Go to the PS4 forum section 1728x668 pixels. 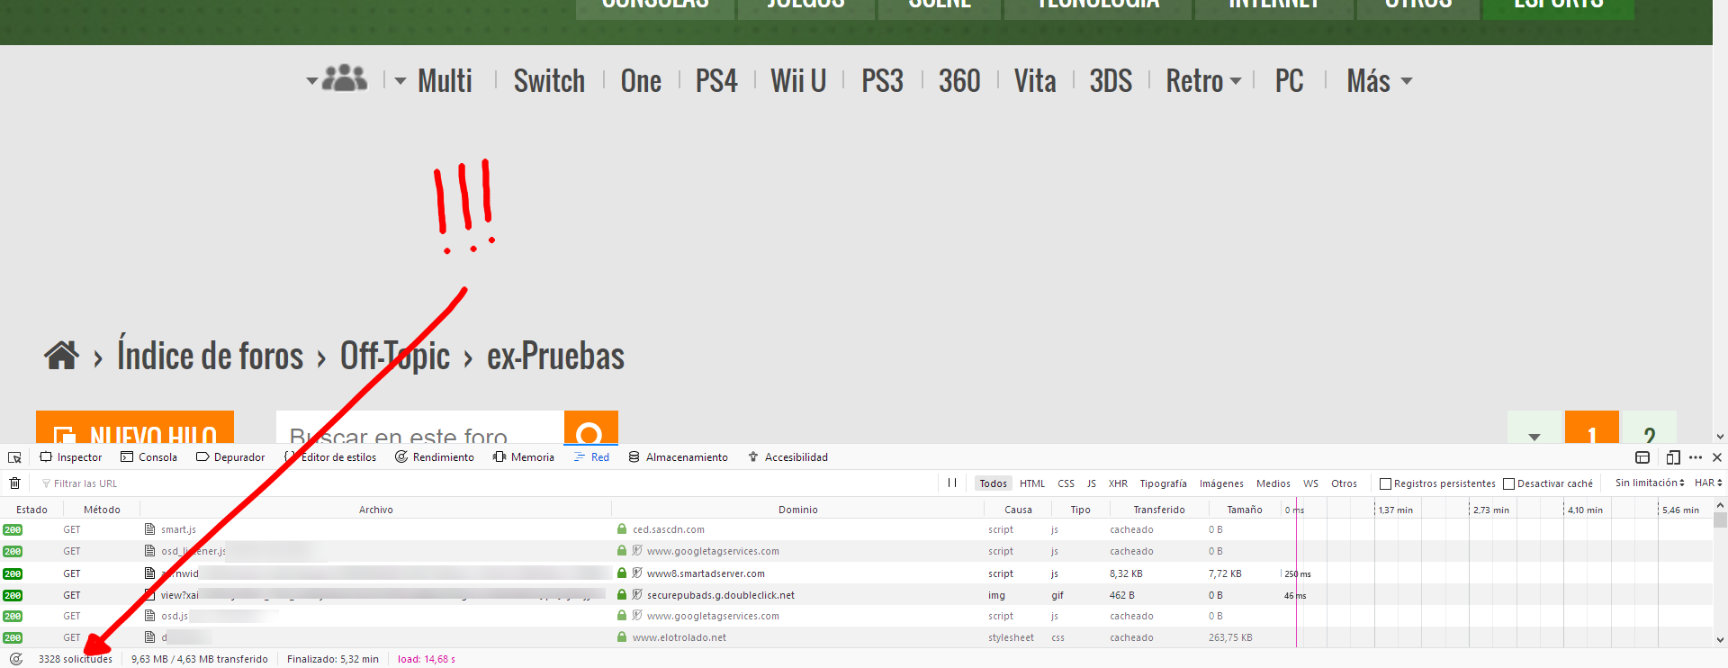click(717, 81)
